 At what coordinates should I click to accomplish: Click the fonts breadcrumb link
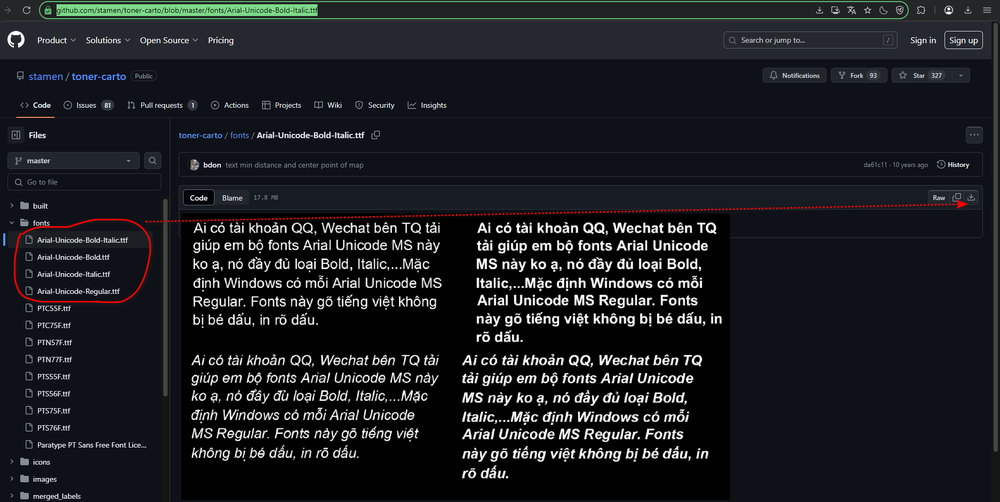click(239, 135)
